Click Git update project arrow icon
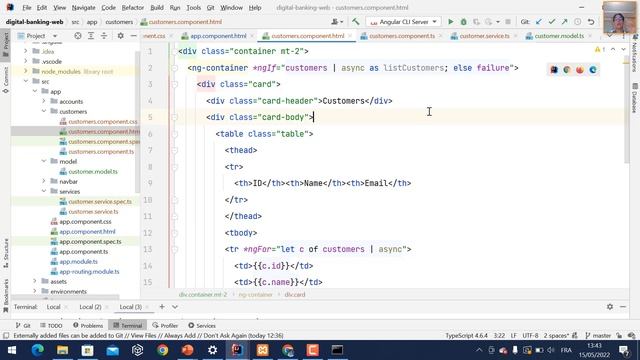The width and height of the screenshot is (640, 360). [x=539, y=22]
